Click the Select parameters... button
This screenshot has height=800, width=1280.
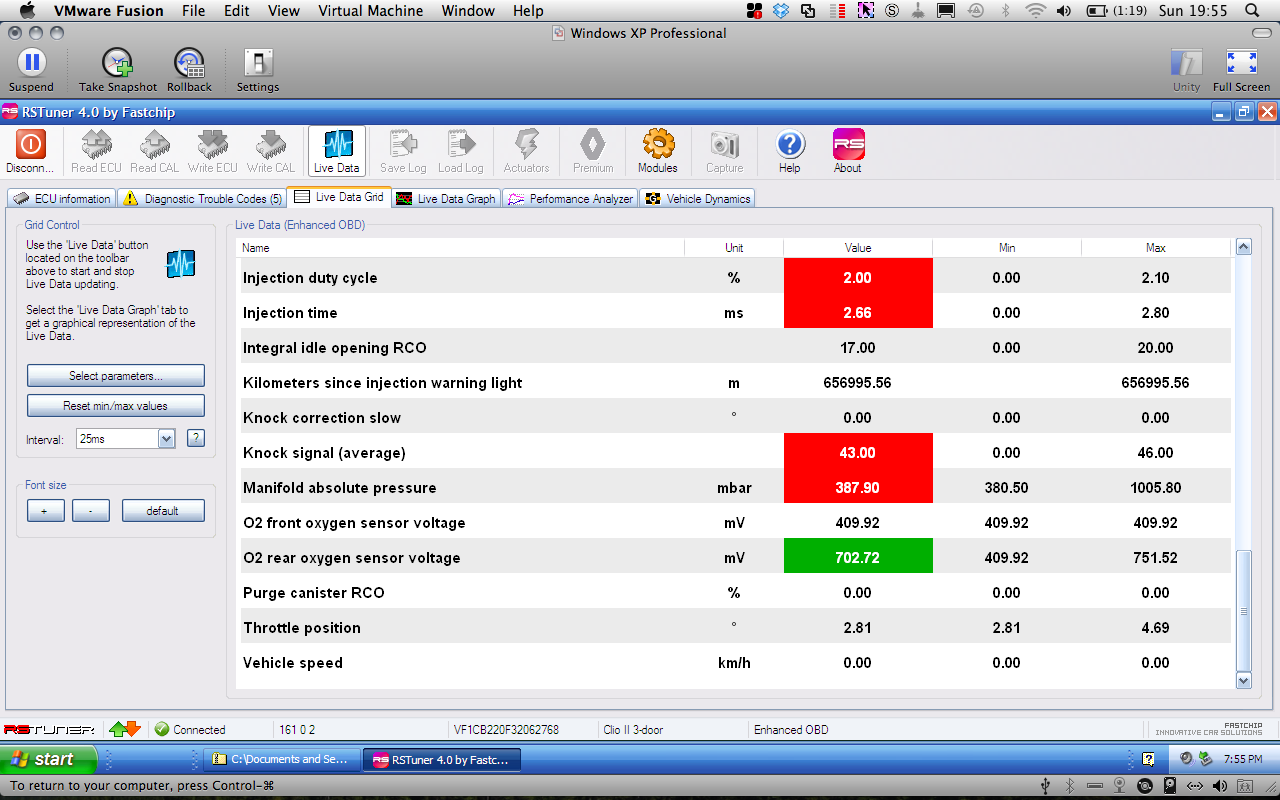(116, 376)
